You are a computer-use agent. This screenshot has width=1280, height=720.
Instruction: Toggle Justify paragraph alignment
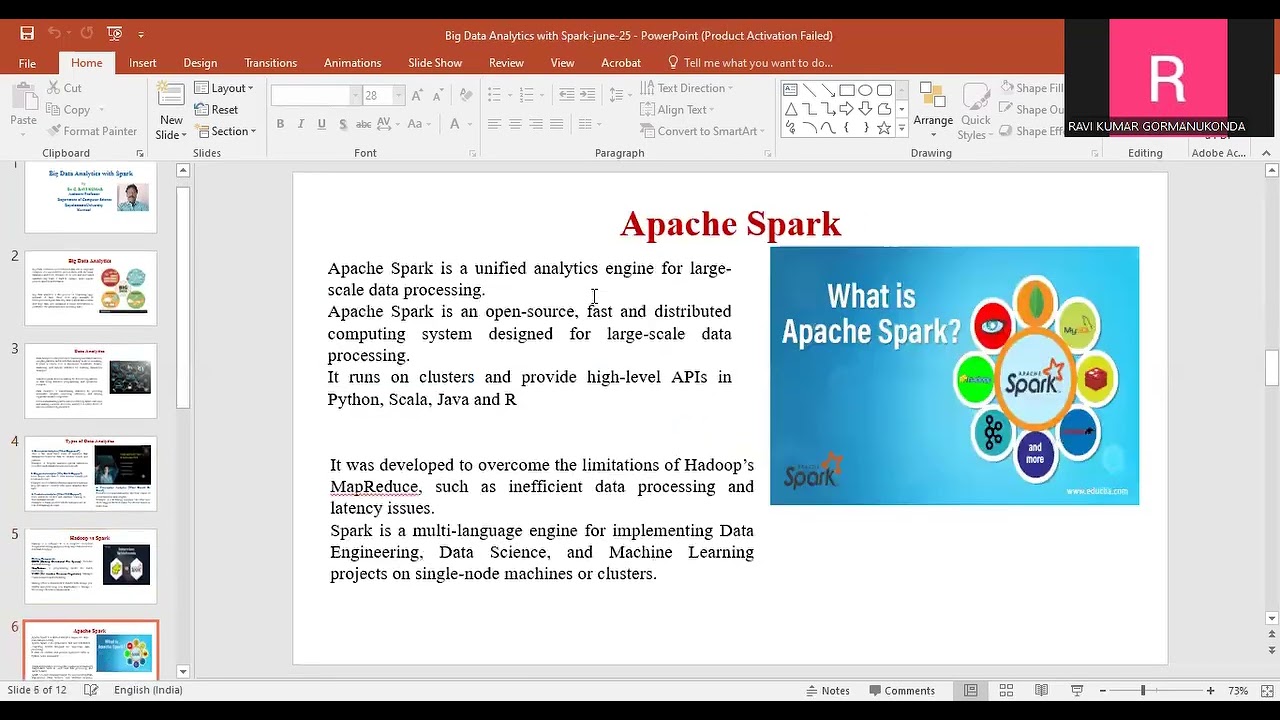tap(556, 124)
